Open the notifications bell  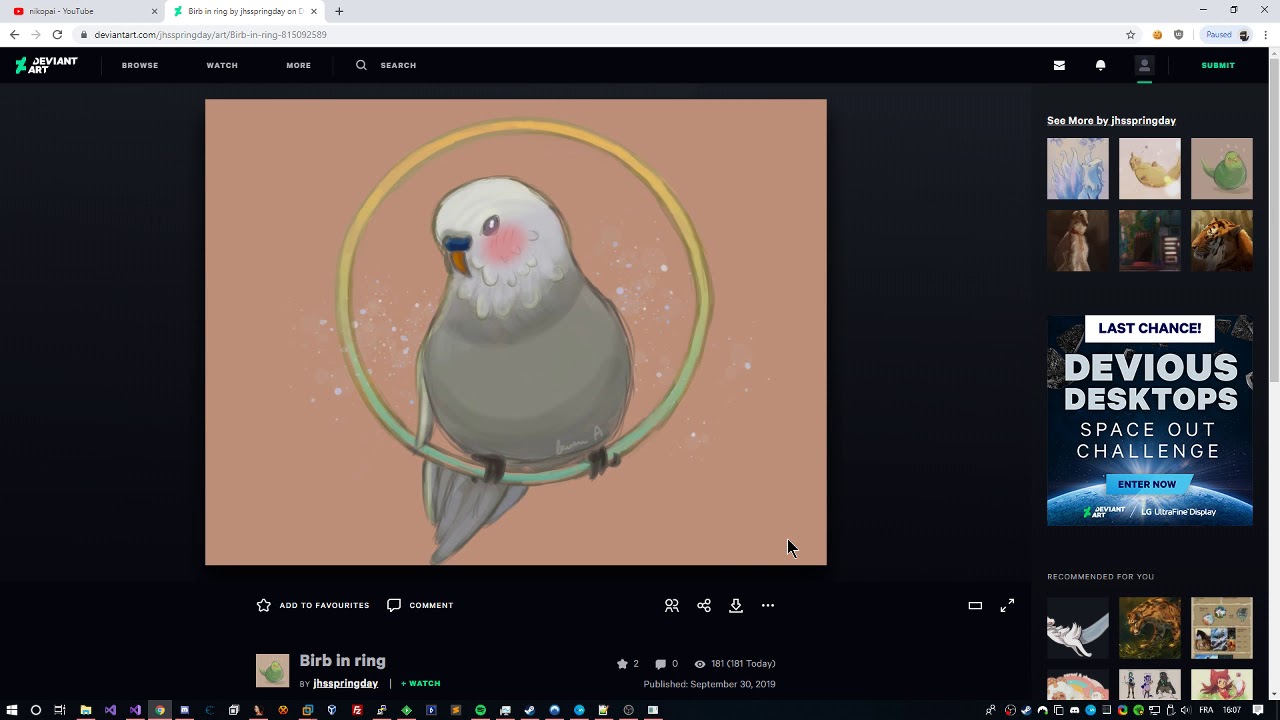click(x=1100, y=65)
